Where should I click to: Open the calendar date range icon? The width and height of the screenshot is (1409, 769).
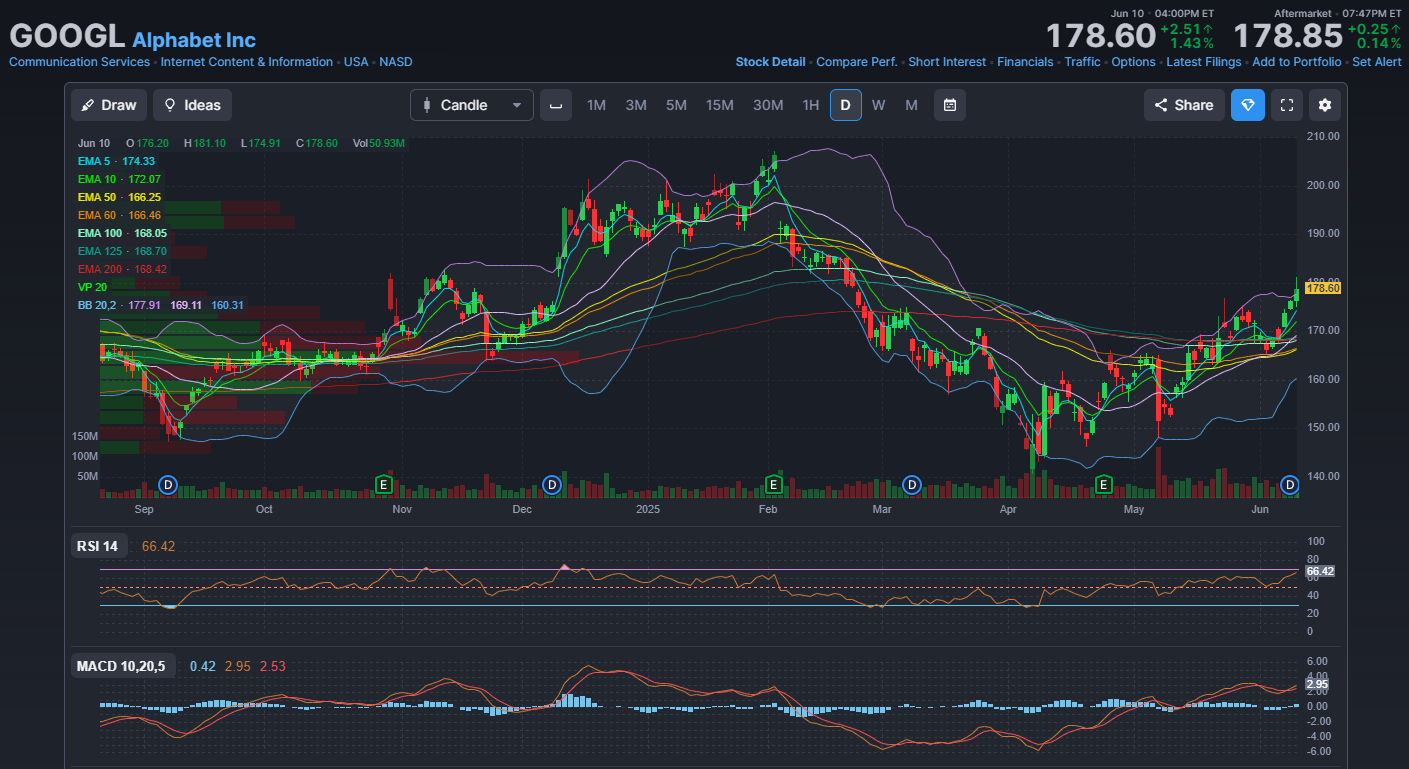coord(950,105)
